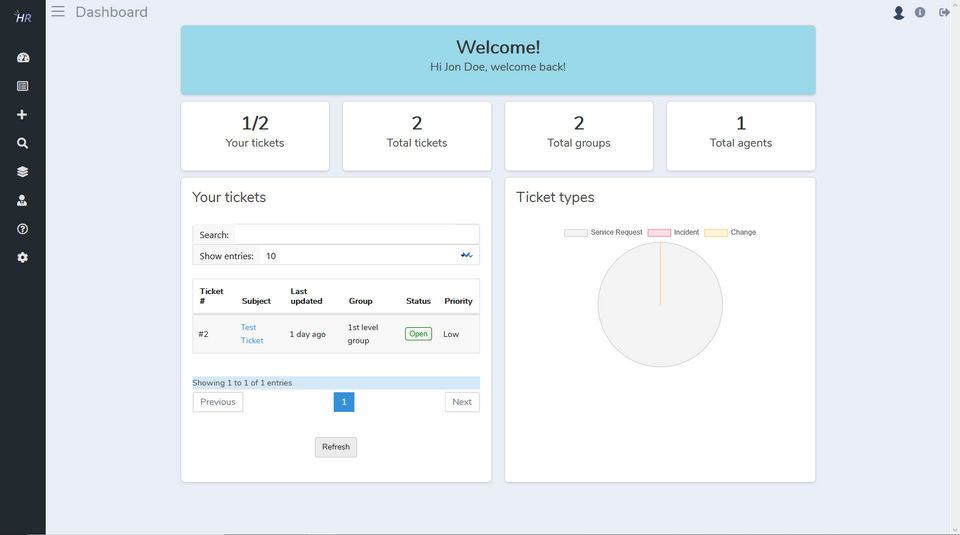Screen dimensions: 960x535
Task: Click the page vertical scrollbar
Action: tap(954, 268)
